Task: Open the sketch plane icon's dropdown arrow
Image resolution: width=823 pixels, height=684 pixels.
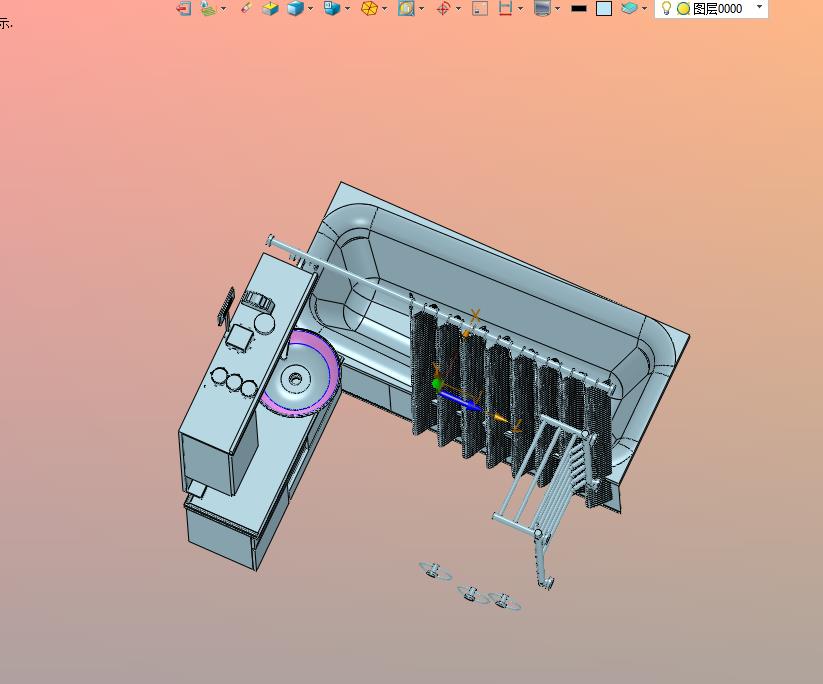Action: point(224,8)
